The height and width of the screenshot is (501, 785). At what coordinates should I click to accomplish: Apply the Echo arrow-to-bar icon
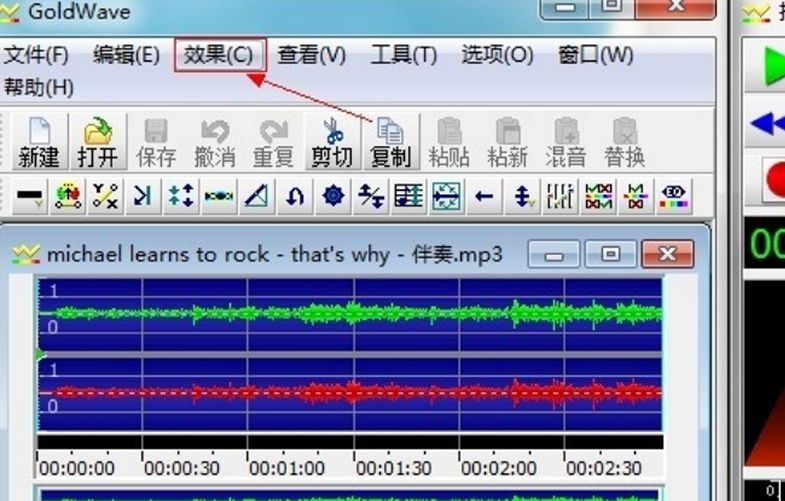(x=143, y=196)
